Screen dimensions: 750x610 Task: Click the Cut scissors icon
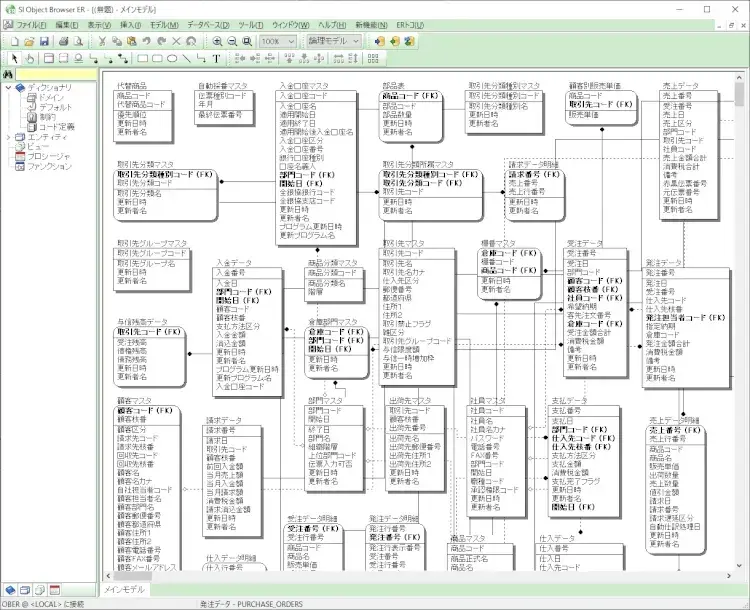coord(102,42)
